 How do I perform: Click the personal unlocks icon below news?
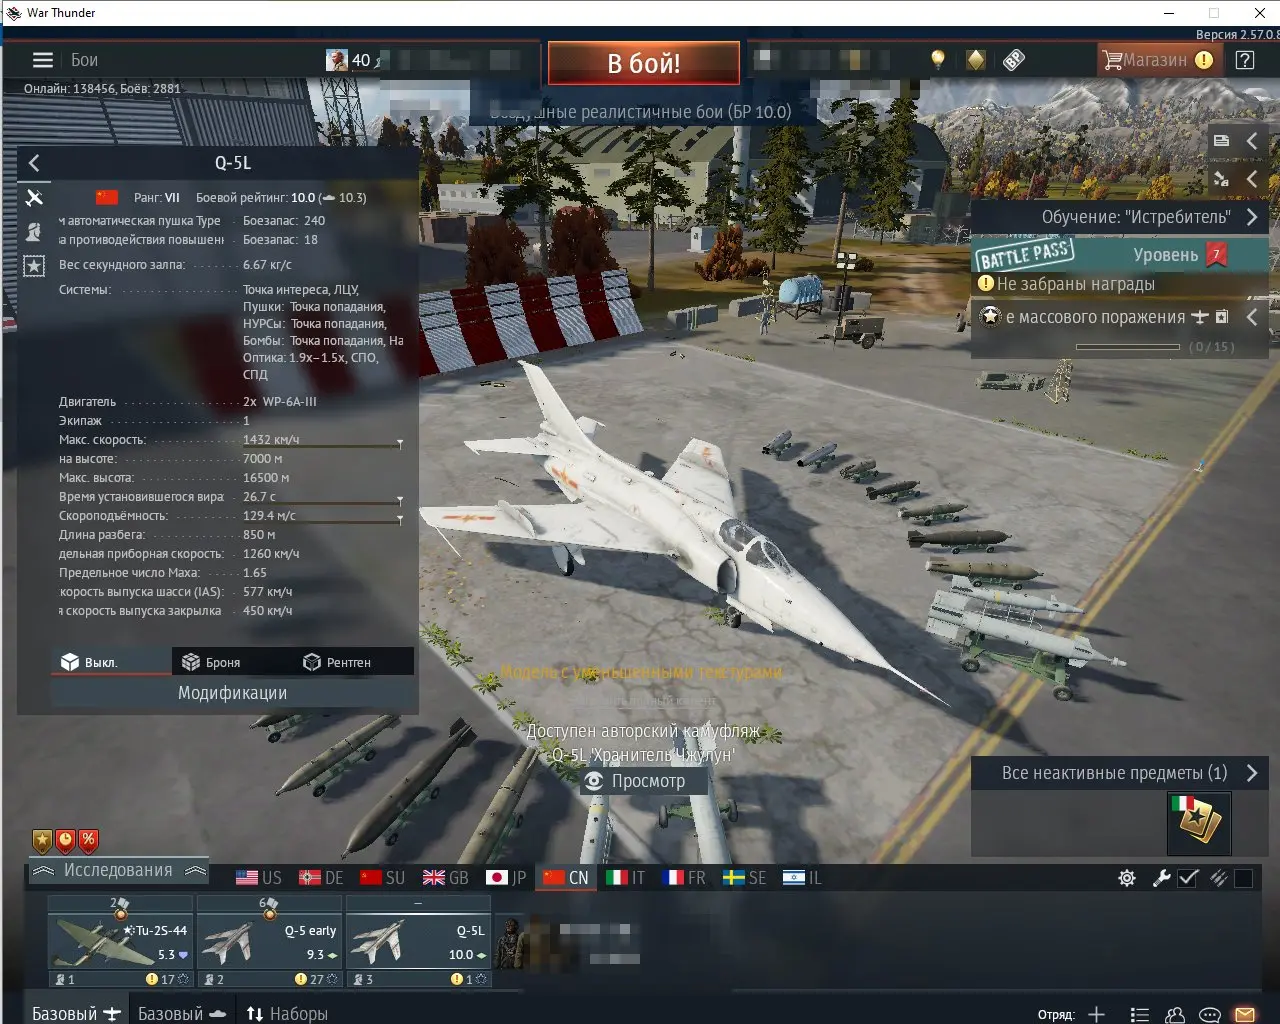pyautogui.click(x=1221, y=179)
